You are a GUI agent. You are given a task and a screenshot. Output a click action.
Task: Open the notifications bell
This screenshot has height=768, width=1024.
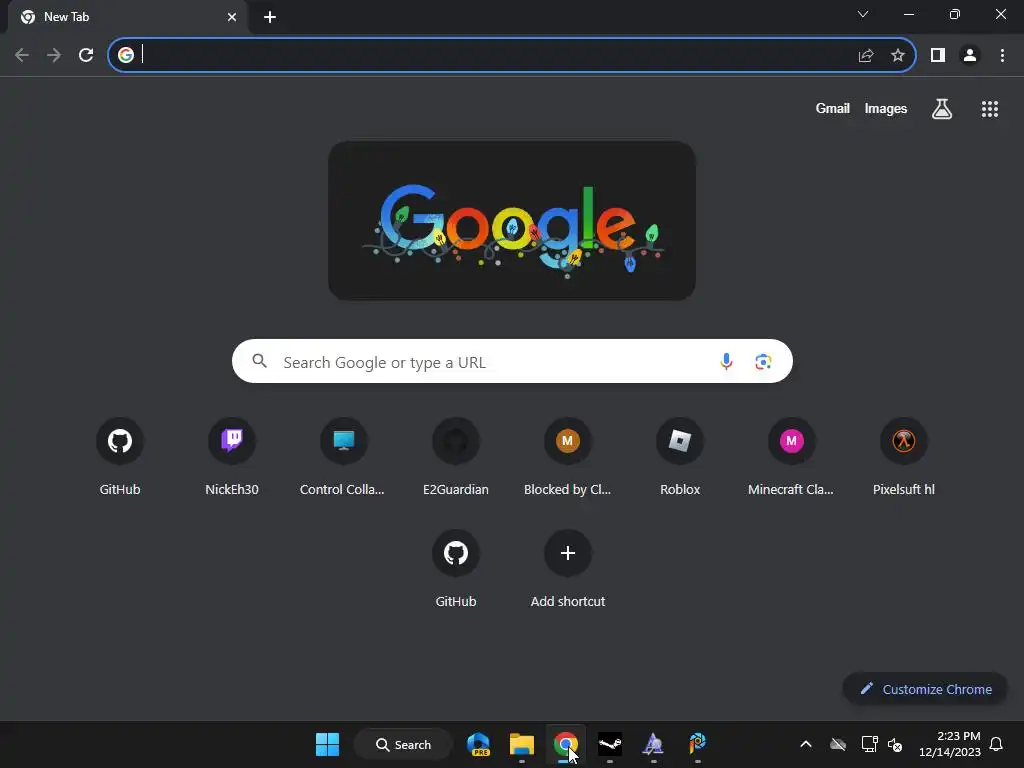point(996,744)
